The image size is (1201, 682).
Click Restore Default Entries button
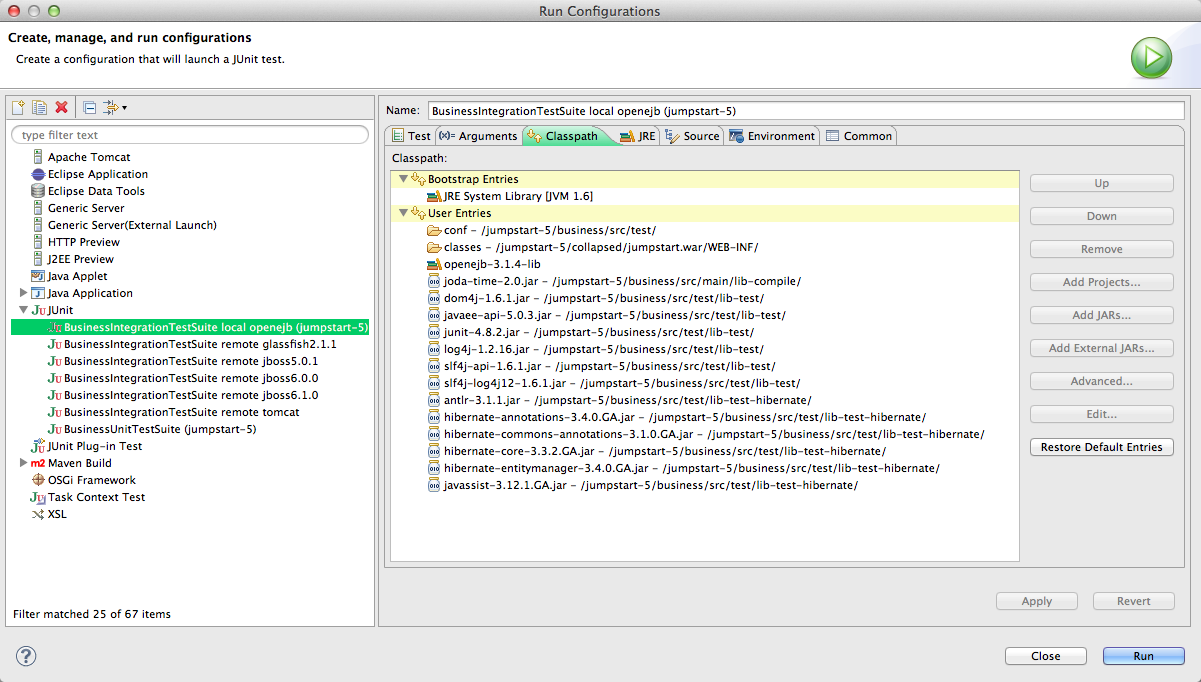click(x=1102, y=447)
